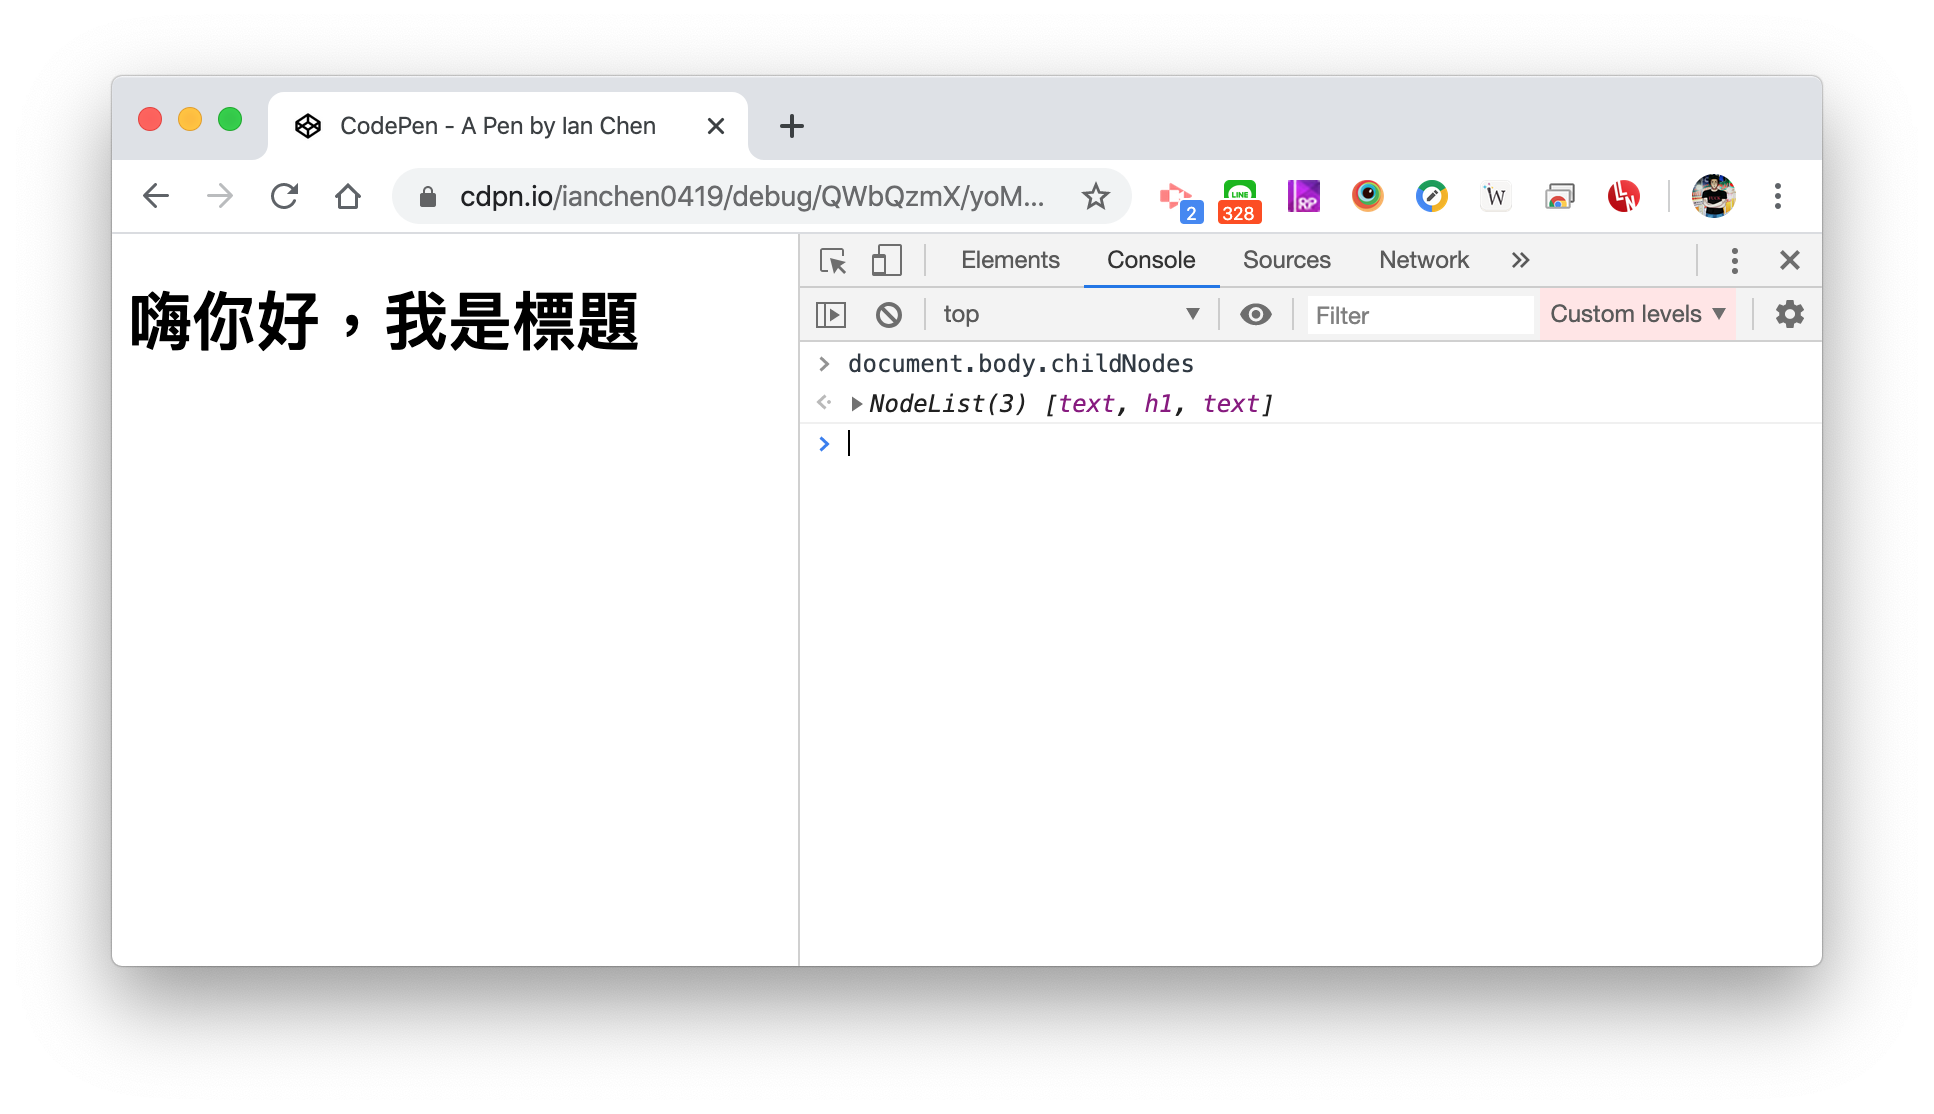This screenshot has width=1934, height=1114.
Task: Open a new browser tab
Action: tap(791, 126)
